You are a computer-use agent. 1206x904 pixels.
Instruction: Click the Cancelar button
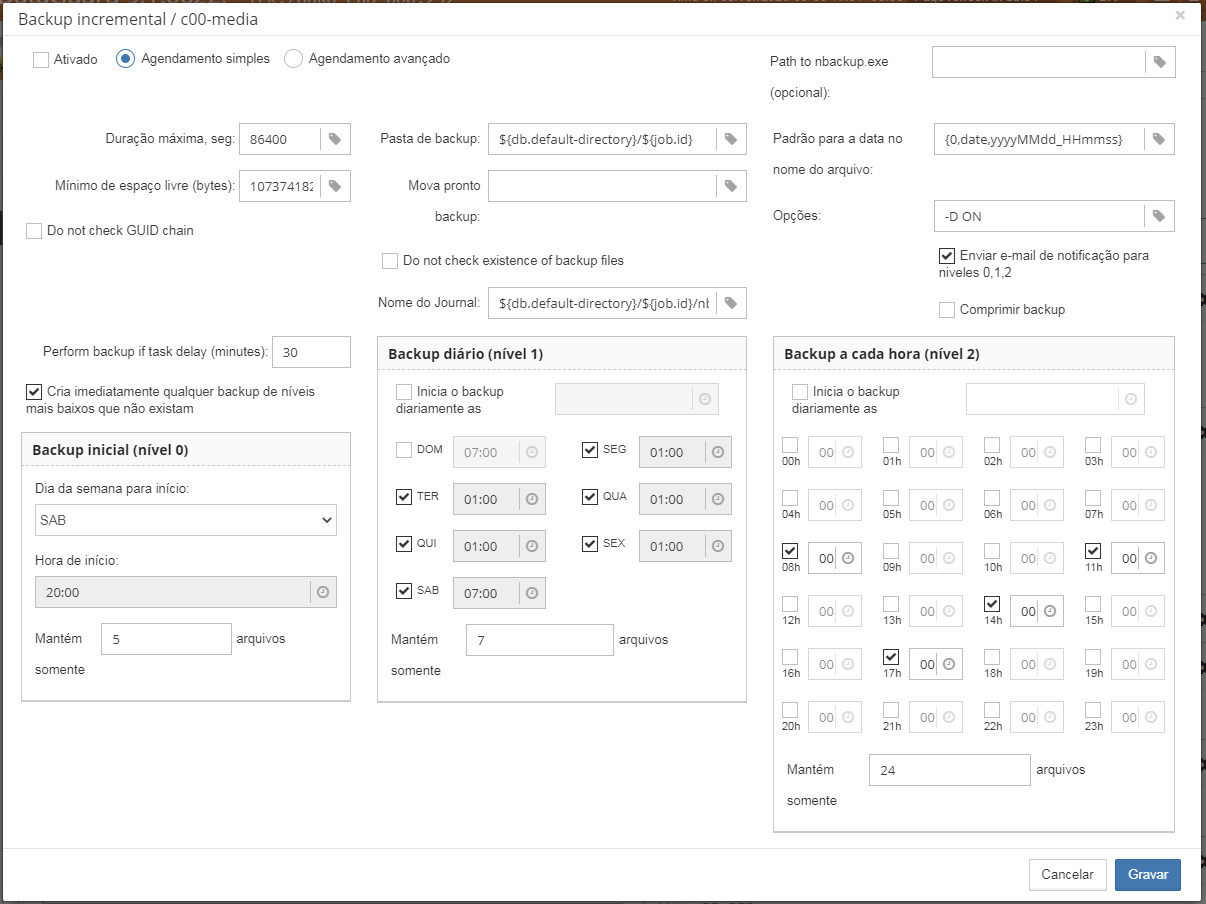pos(1067,874)
